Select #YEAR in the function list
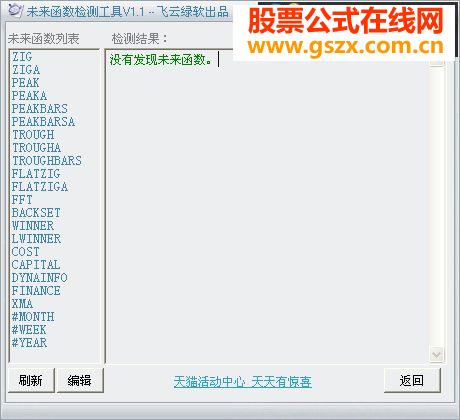460x420 pixels. [29, 343]
